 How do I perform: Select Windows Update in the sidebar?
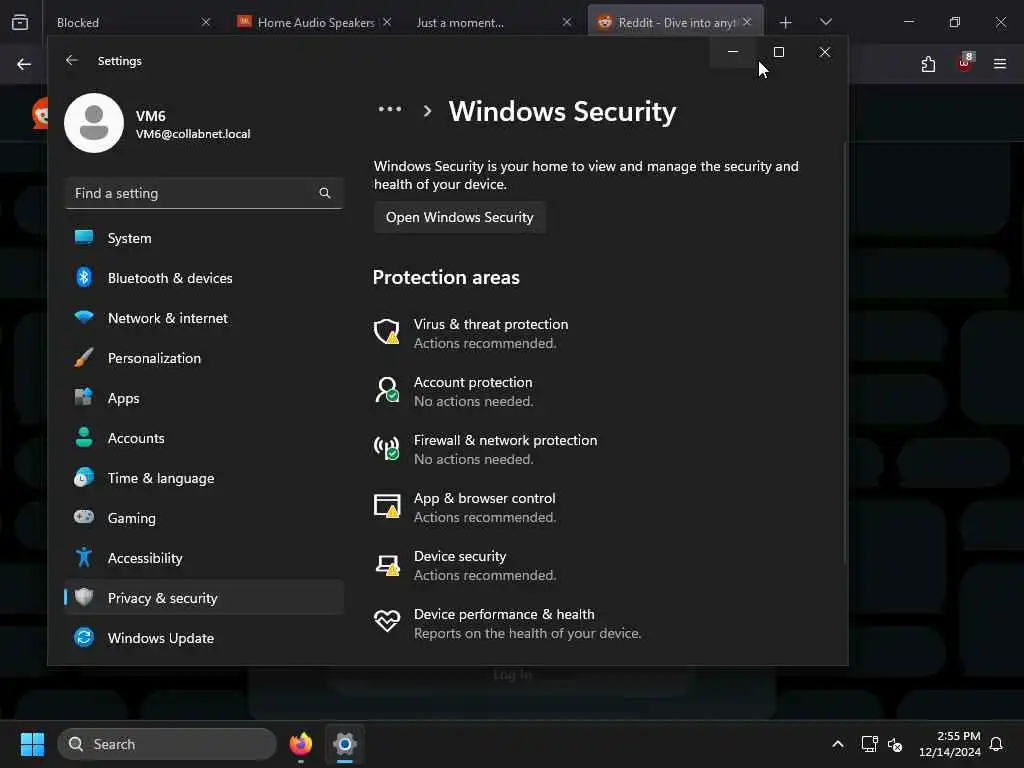coord(204,638)
